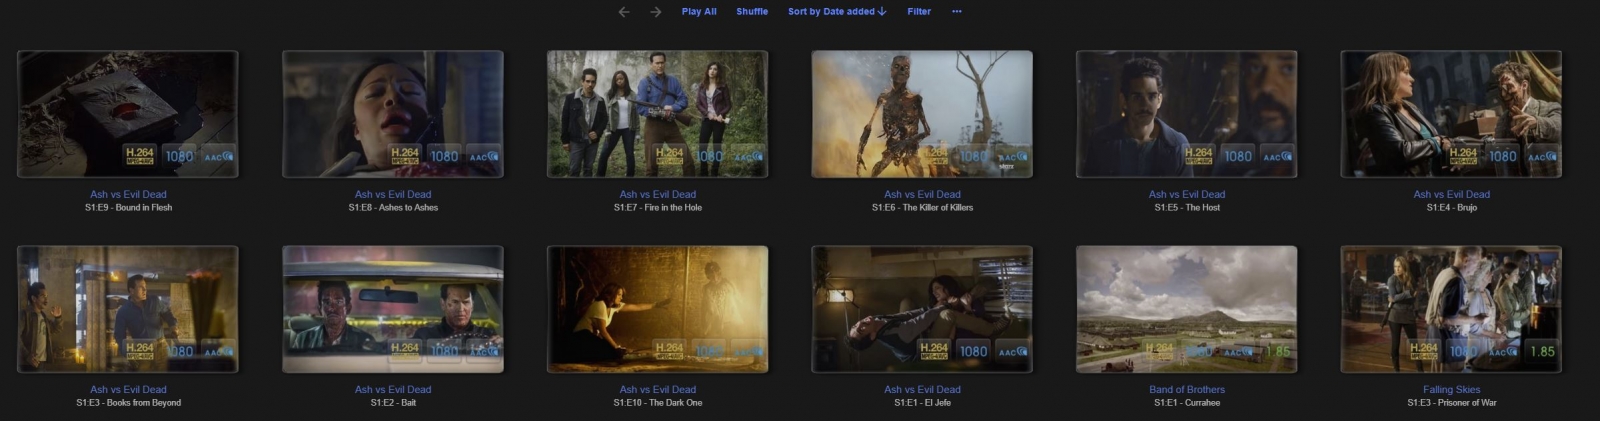Click Ash vs Evil Dead link above The Killer of Killers

point(922,194)
